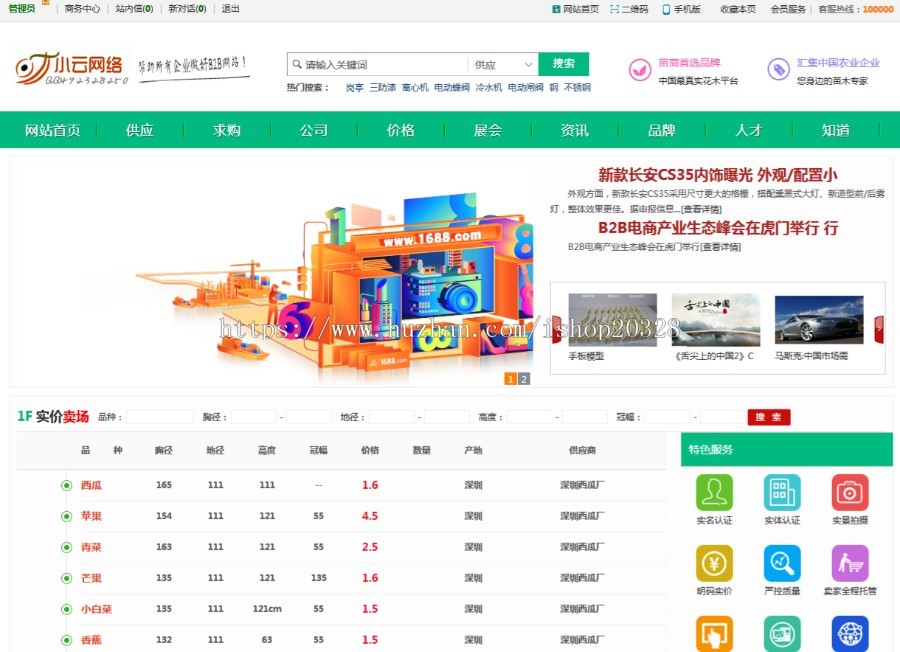Open the 实名认证 real-name certification icon

pyautogui.click(x=714, y=491)
